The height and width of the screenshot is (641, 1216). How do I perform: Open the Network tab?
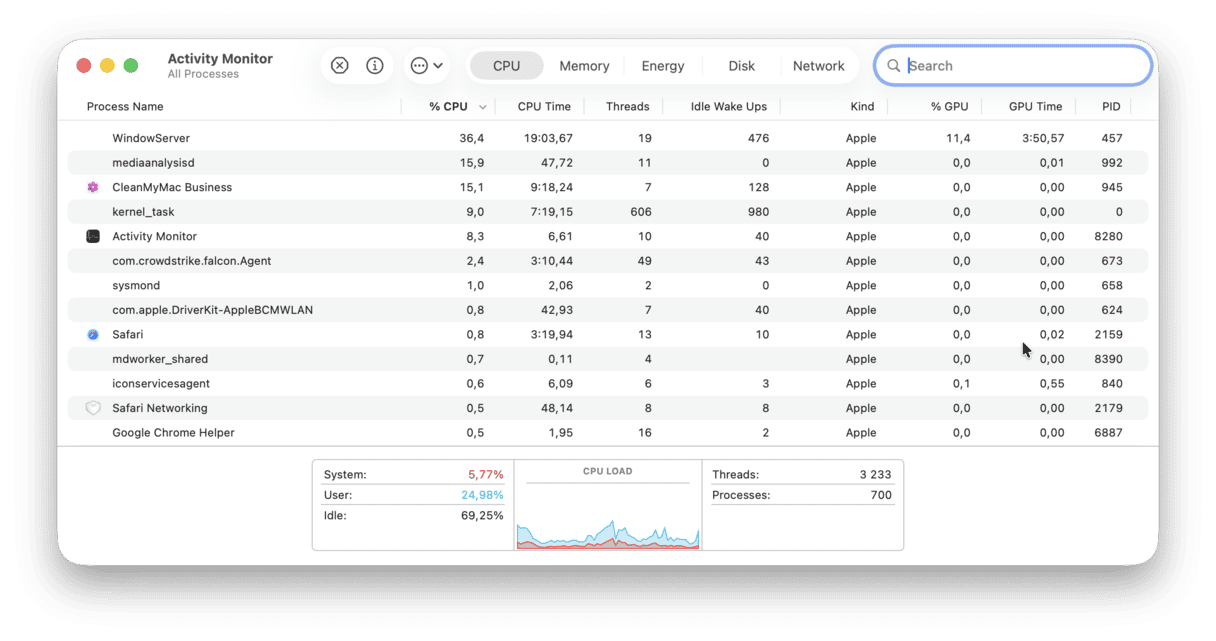point(819,65)
